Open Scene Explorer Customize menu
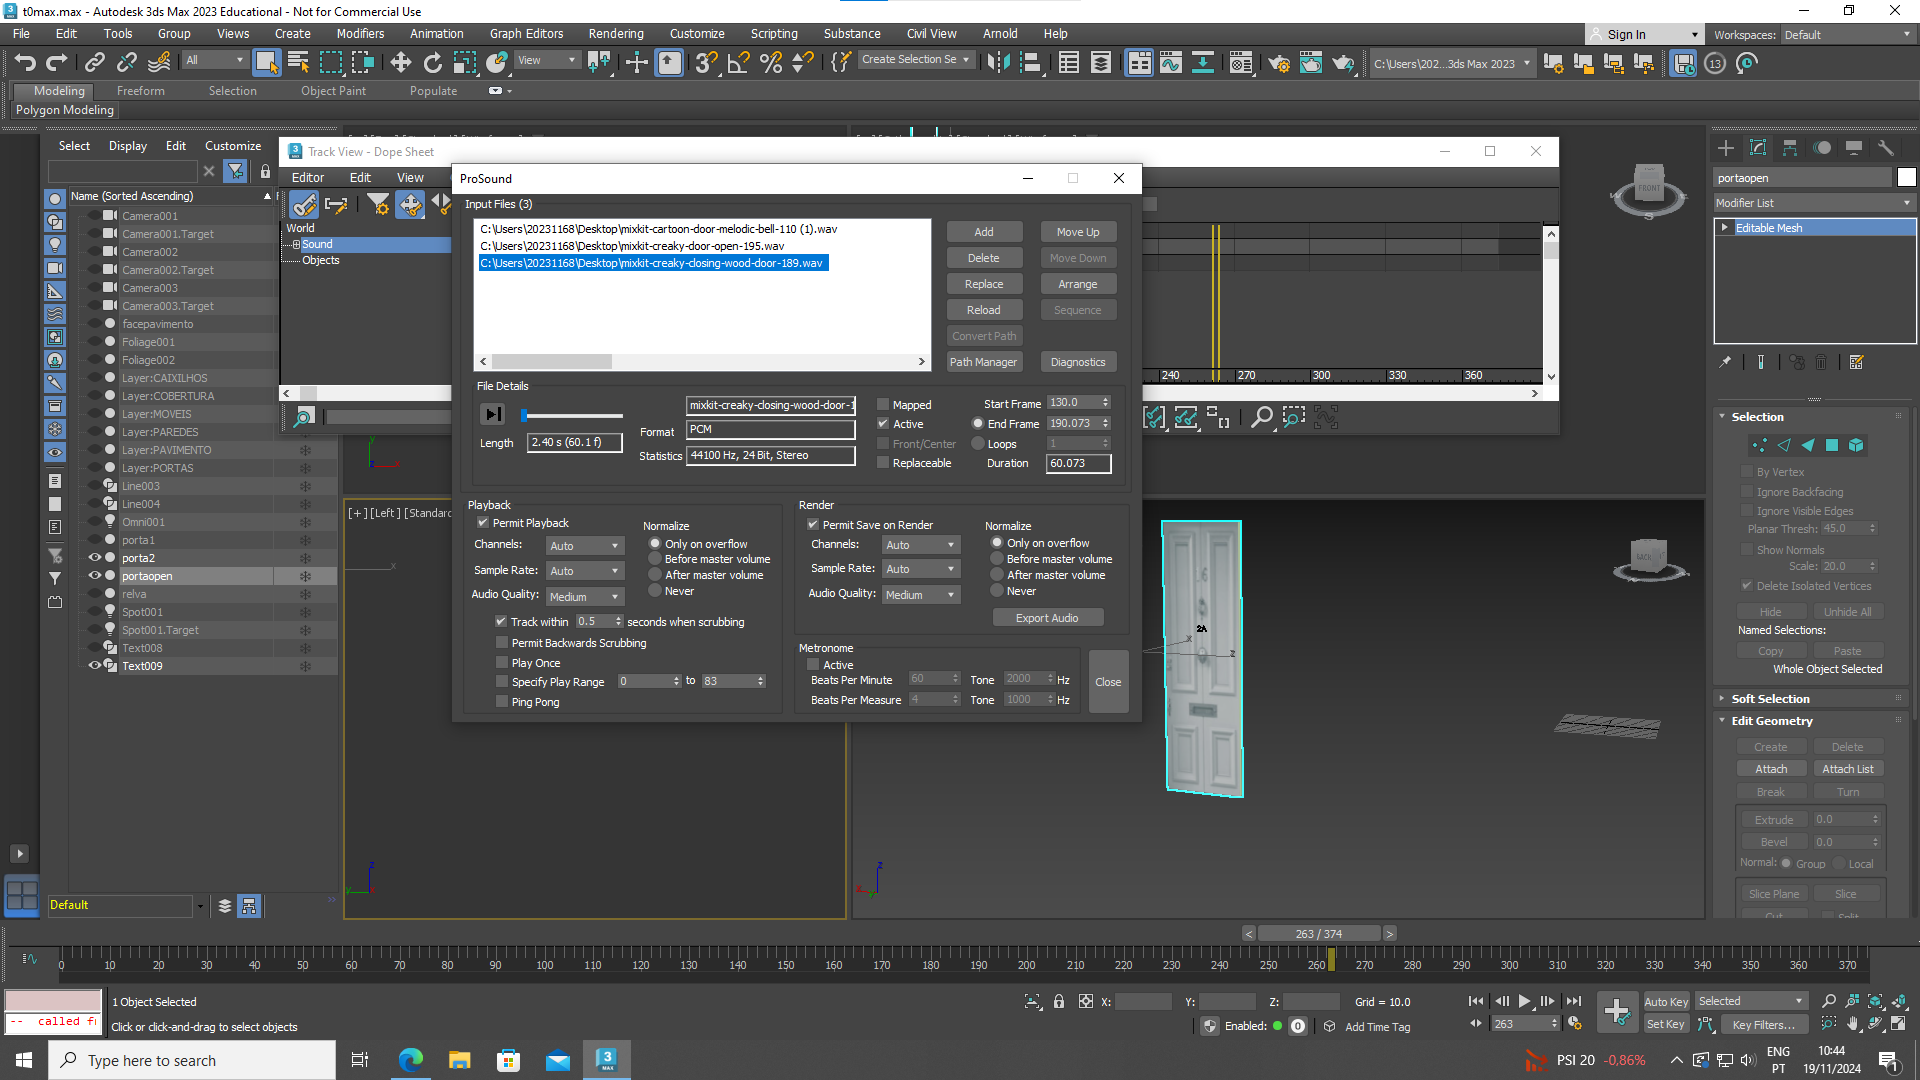The width and height of the screenshot is (1920, 1080). [x=233, y=146]
